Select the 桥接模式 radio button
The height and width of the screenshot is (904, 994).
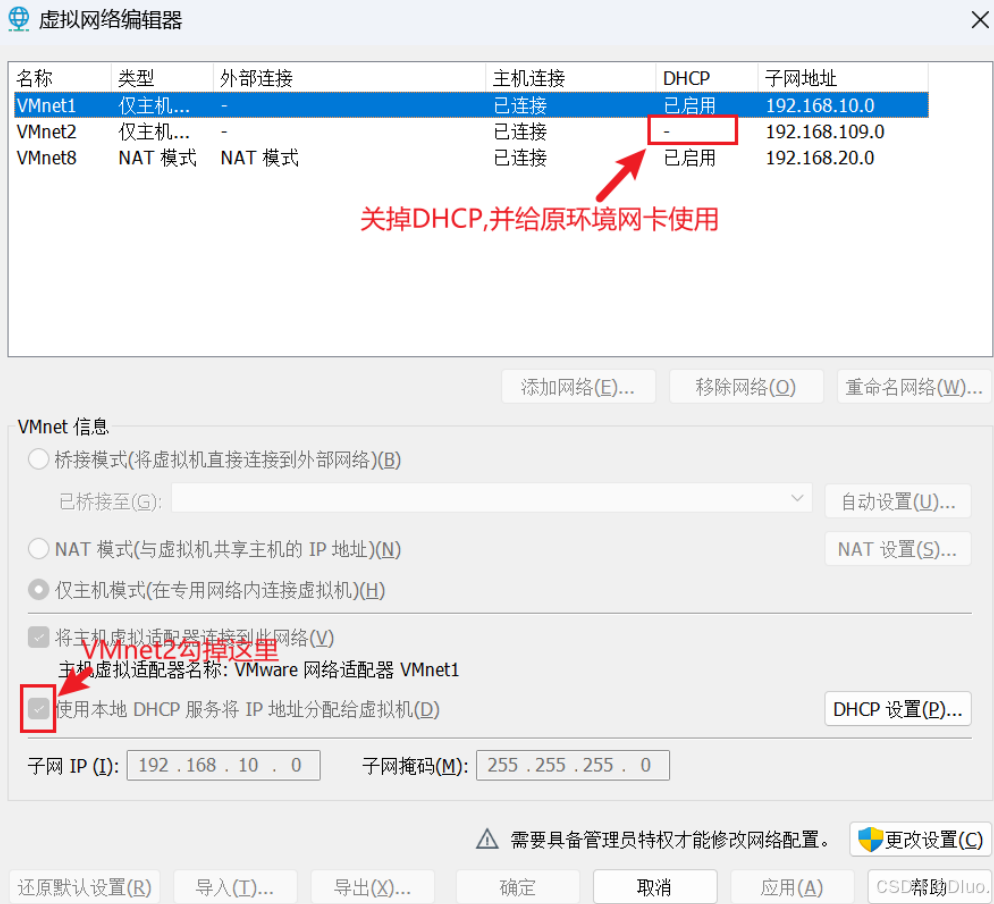pos(39,459)
